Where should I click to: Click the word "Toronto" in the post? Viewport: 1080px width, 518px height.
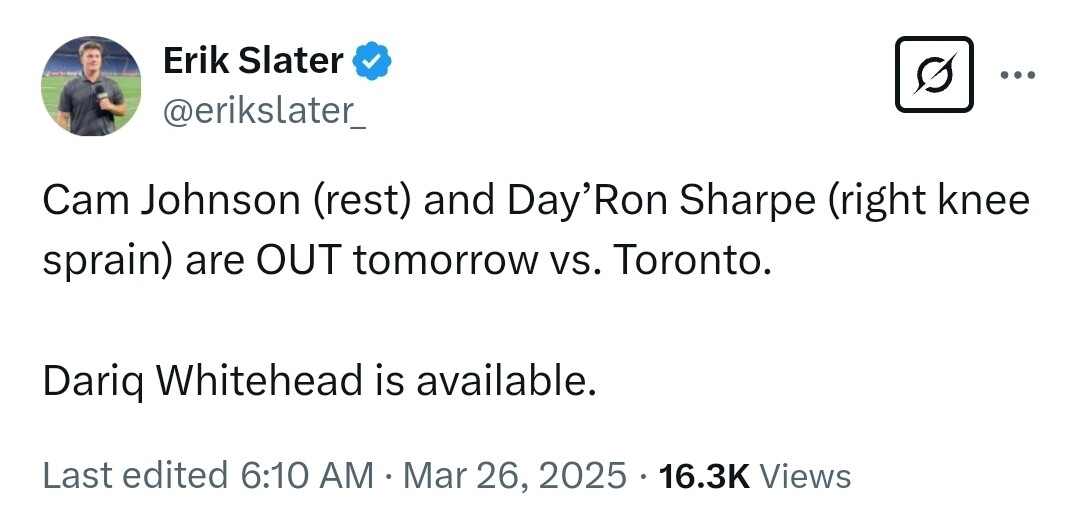point(690,261)
